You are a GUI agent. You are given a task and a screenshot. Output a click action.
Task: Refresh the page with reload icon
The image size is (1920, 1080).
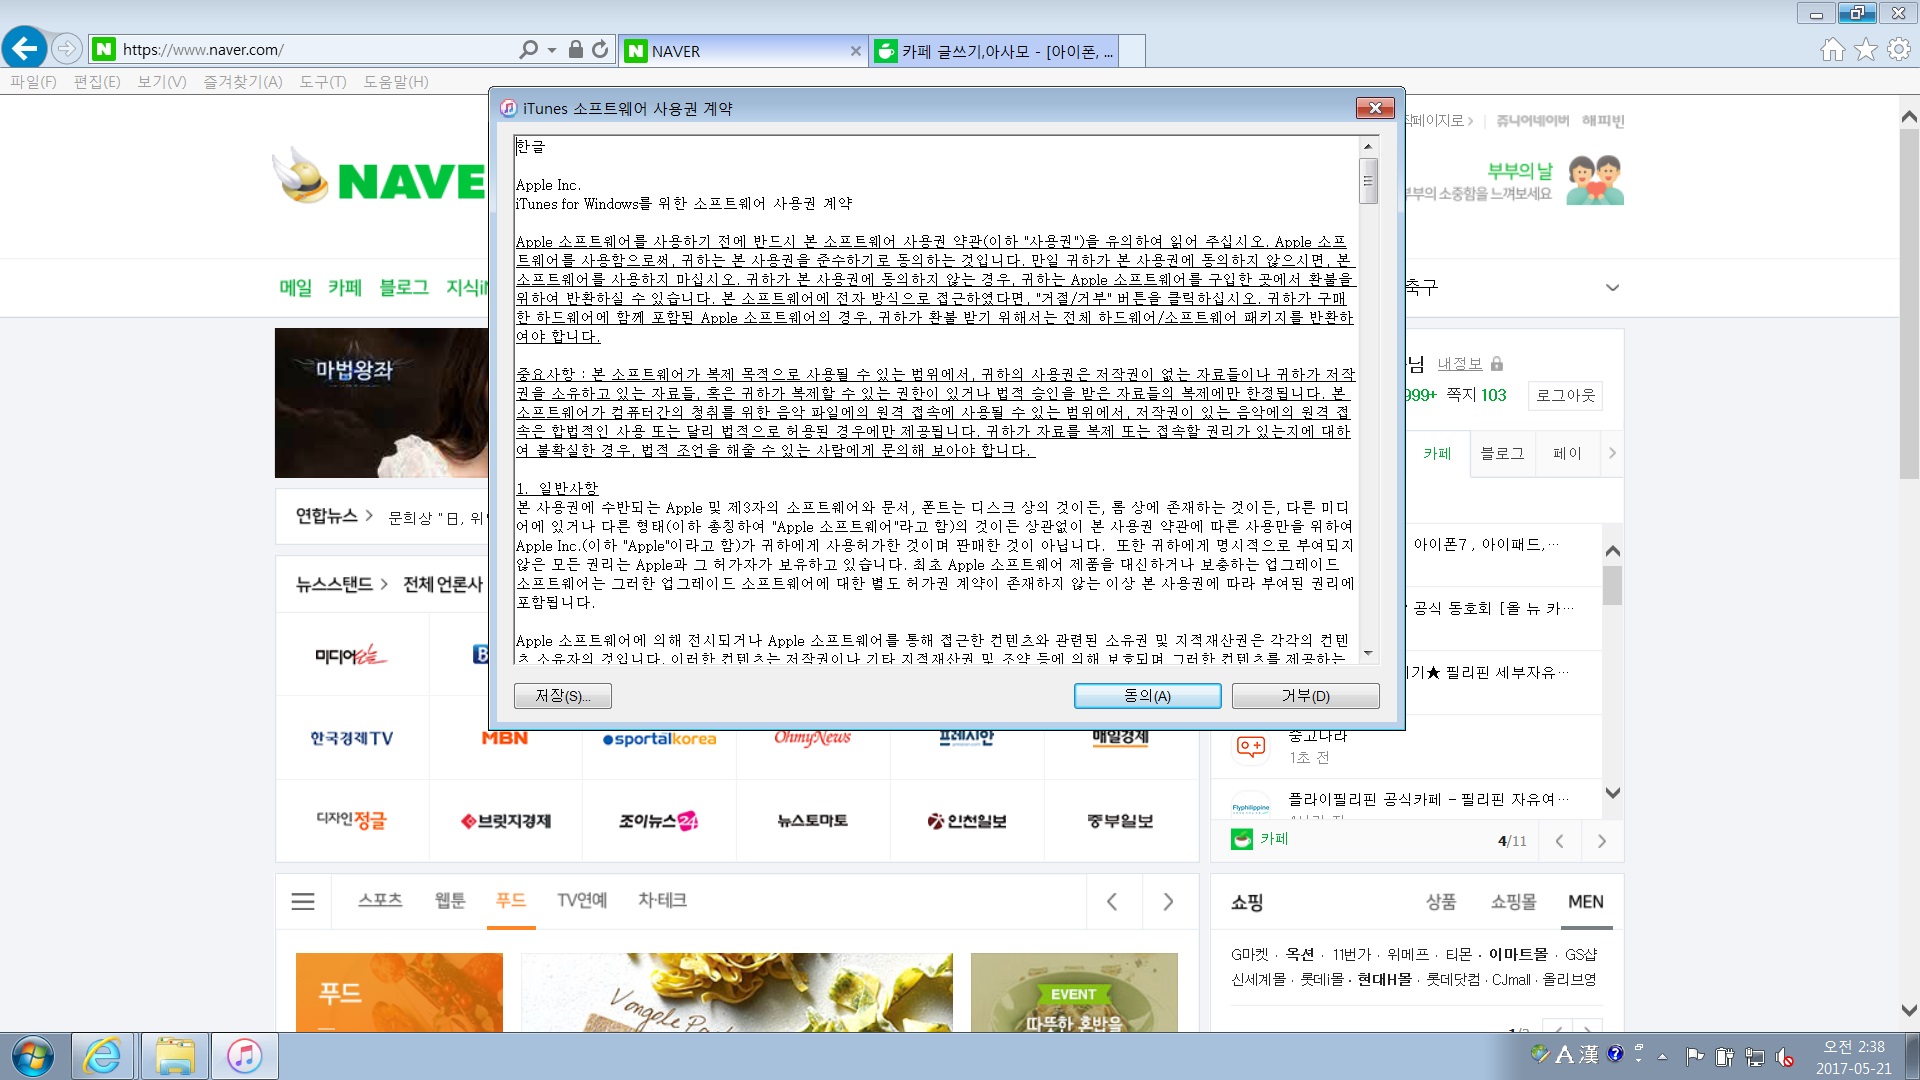600,50
